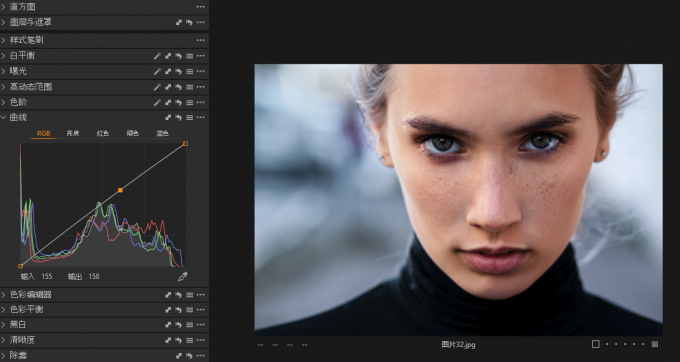The width and height of the screenshot is (680, 362).
Task: Click the 输出 value 158 field
Action: (x=94, y=277)
